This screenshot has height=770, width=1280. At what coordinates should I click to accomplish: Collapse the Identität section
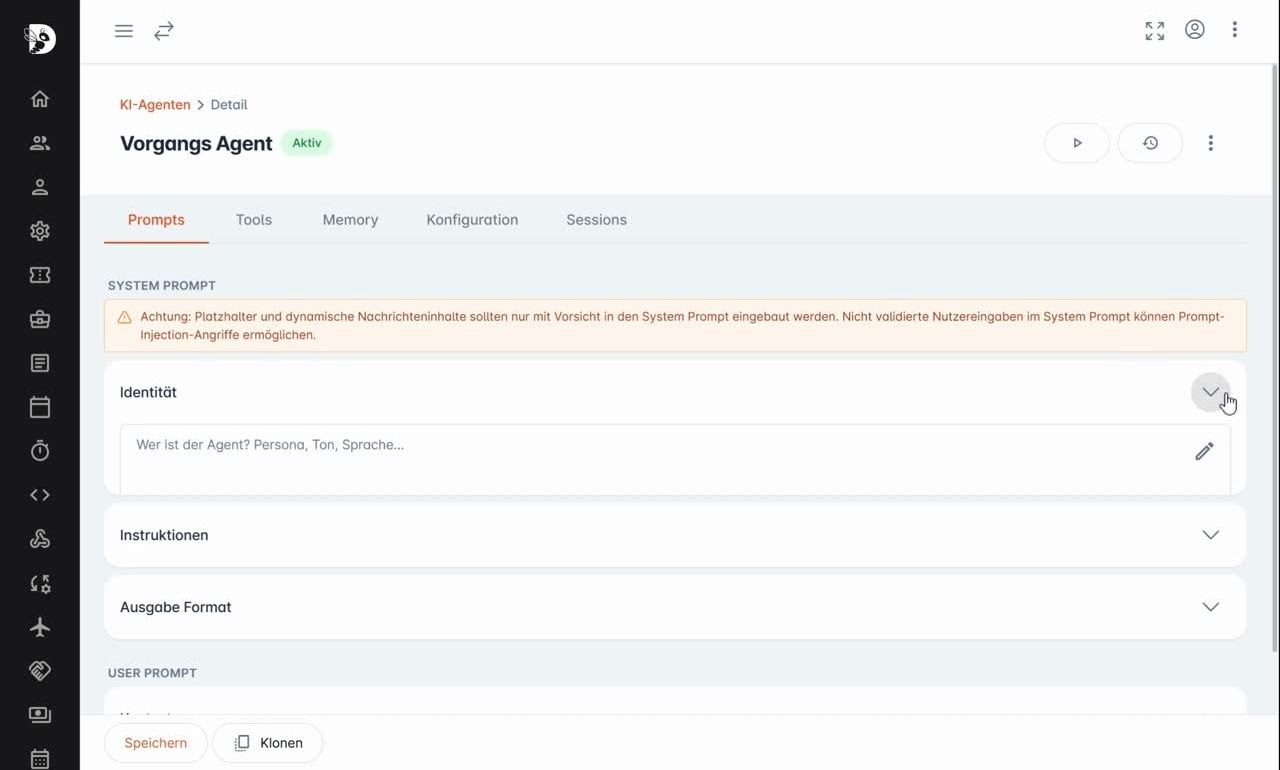(1210, 392)
